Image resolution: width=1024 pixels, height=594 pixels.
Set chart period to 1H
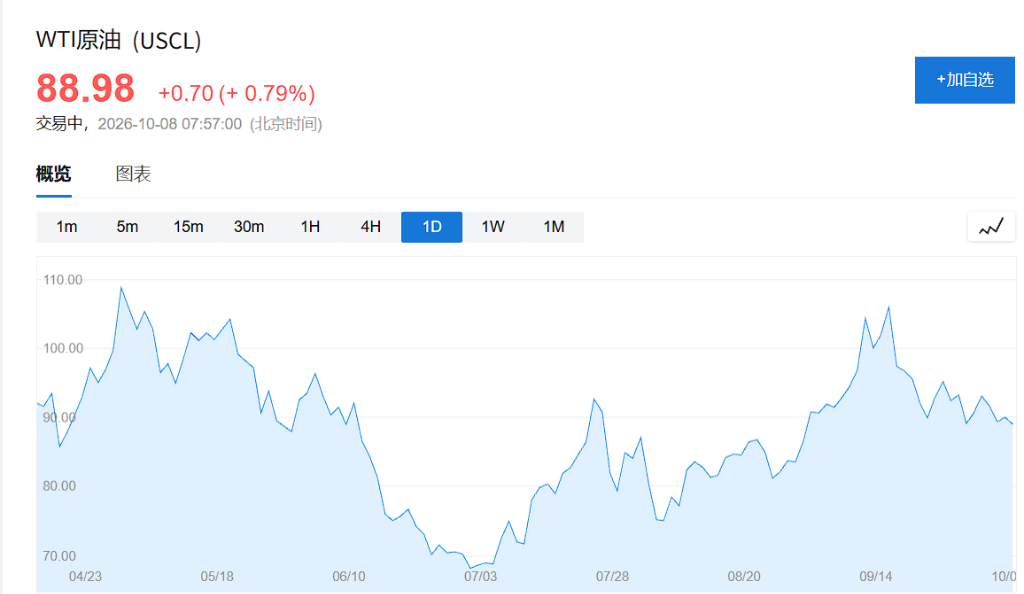click(x=310, y=227)
